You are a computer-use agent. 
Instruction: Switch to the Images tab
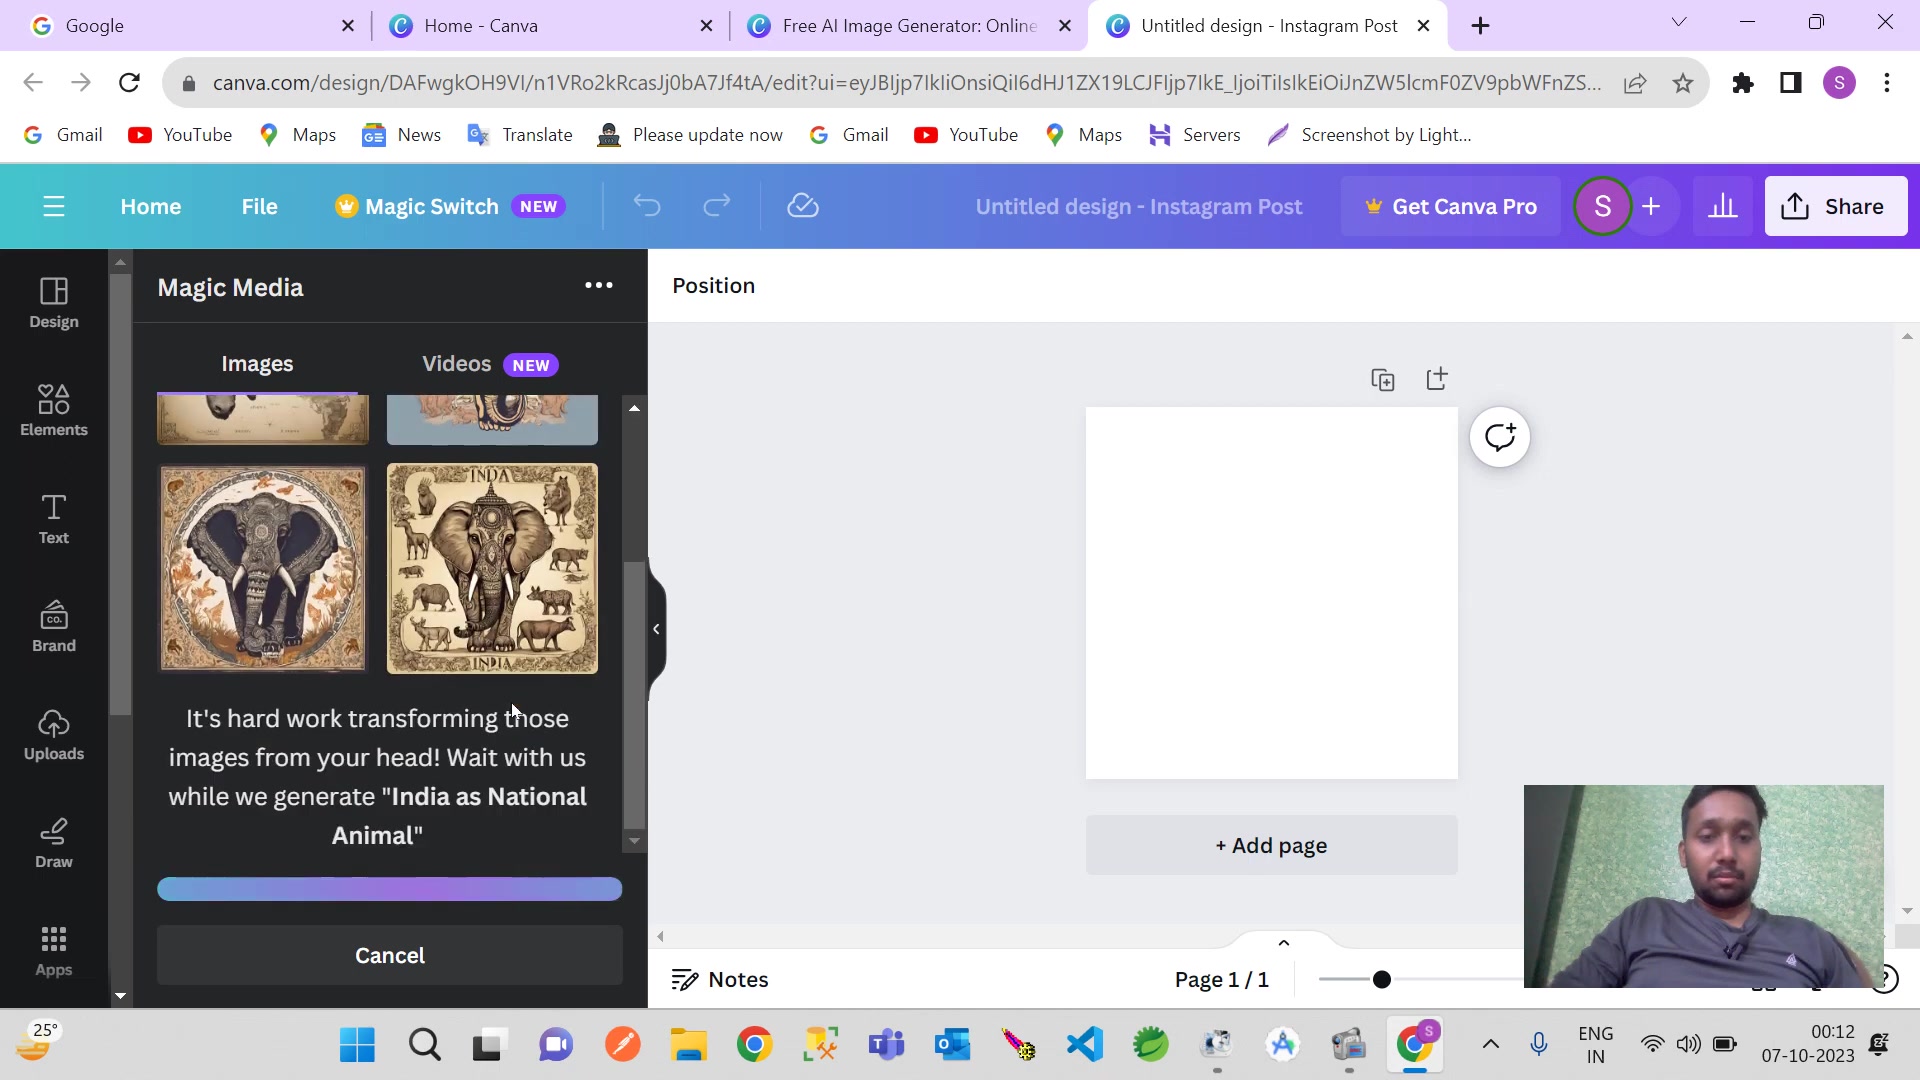[x=257, y=365]
